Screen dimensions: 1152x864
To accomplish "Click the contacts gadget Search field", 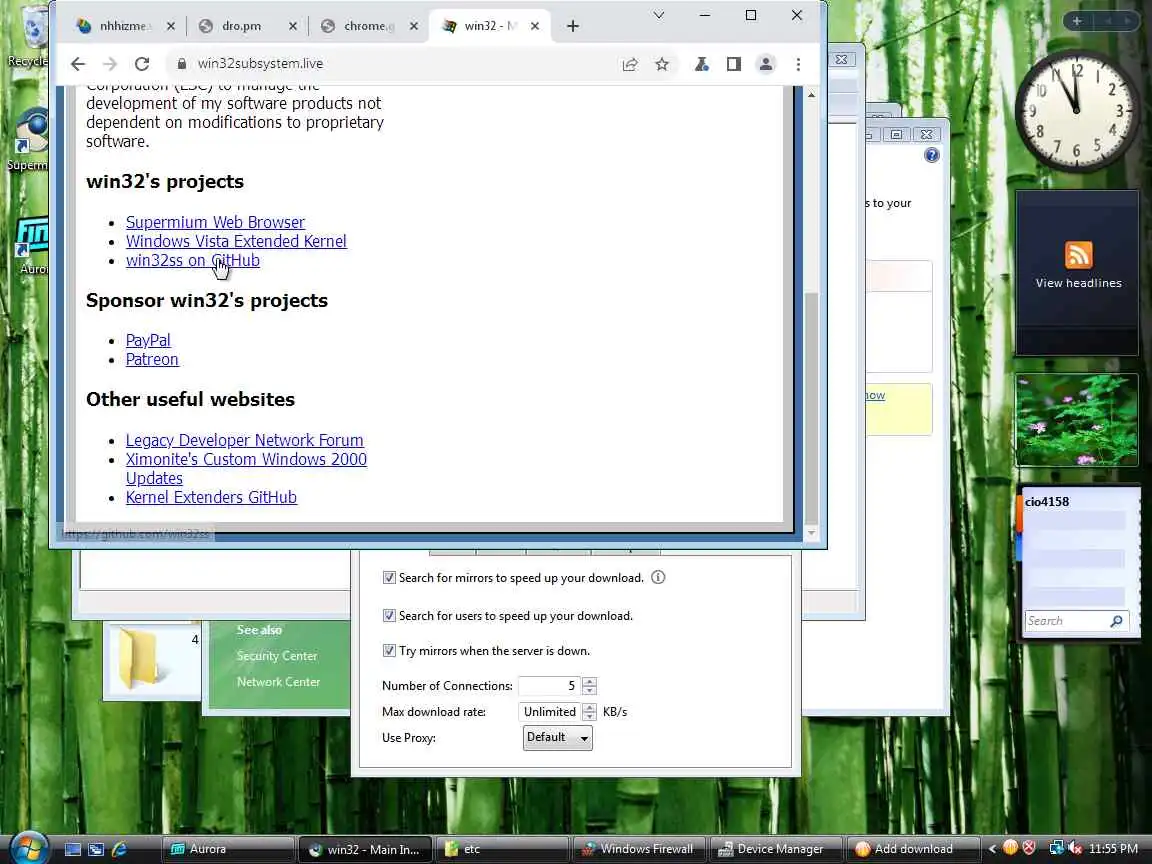I will [x=1066, y=621].
